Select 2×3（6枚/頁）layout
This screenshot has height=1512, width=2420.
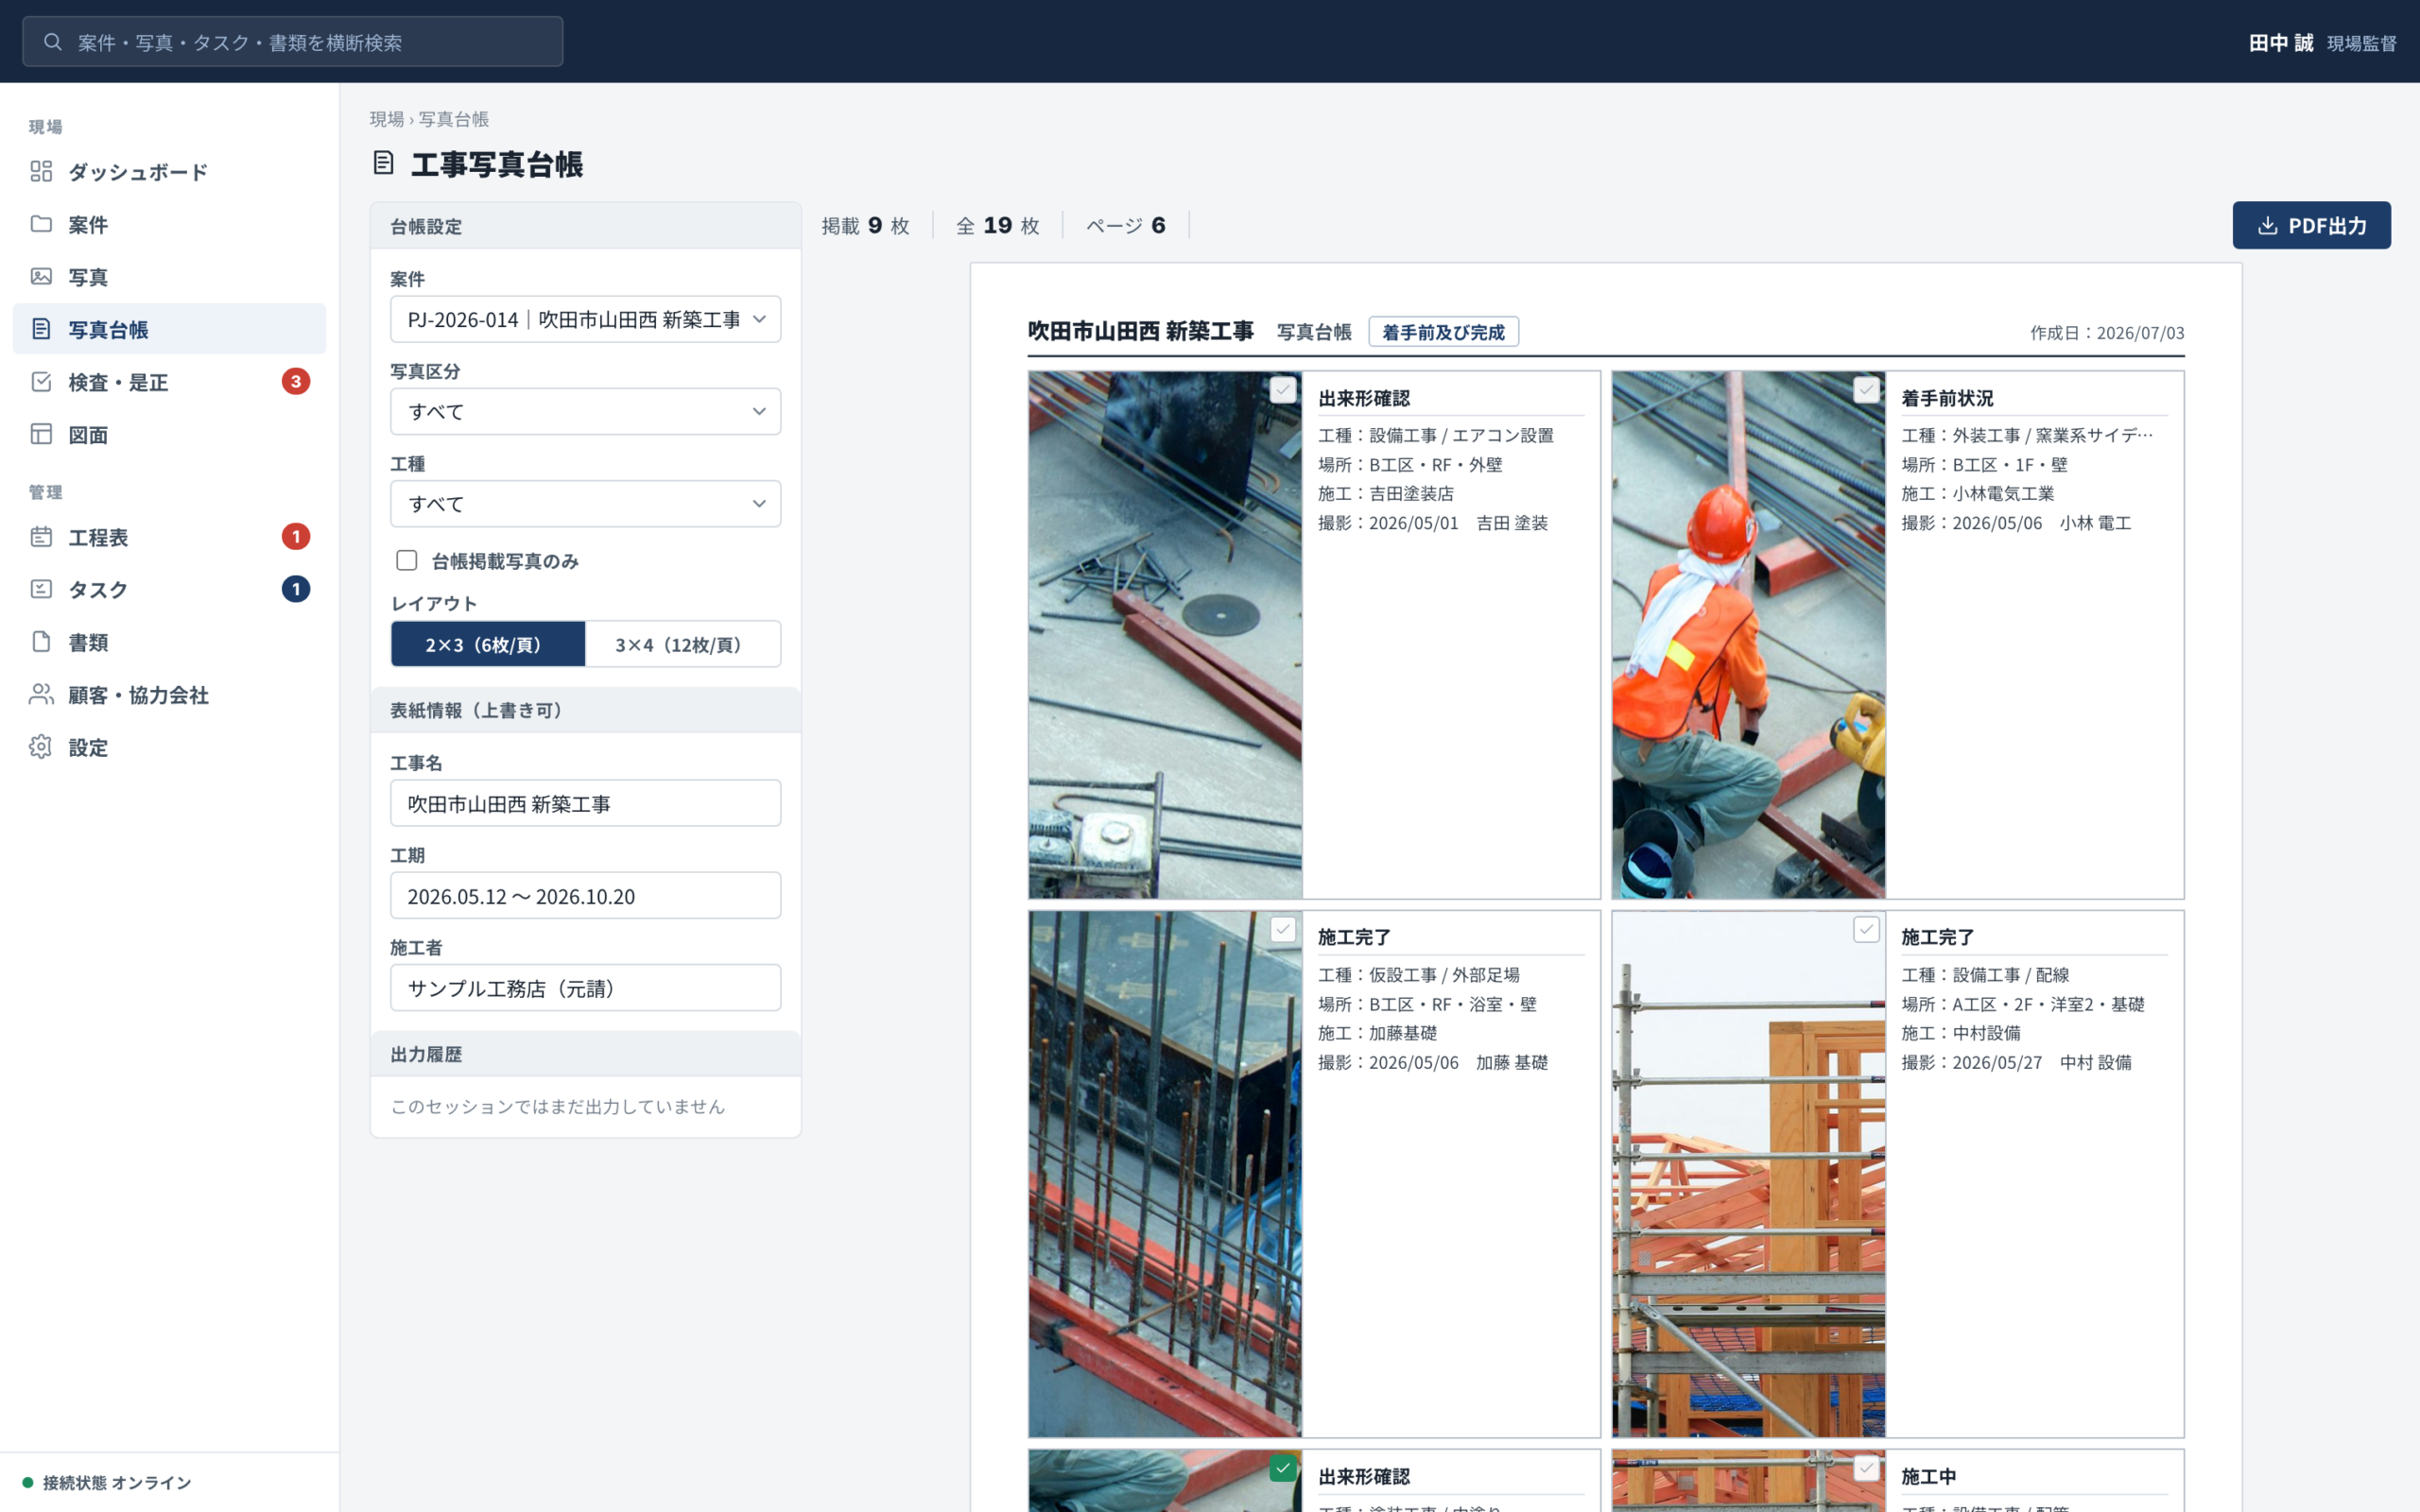[x=488, y=644]
